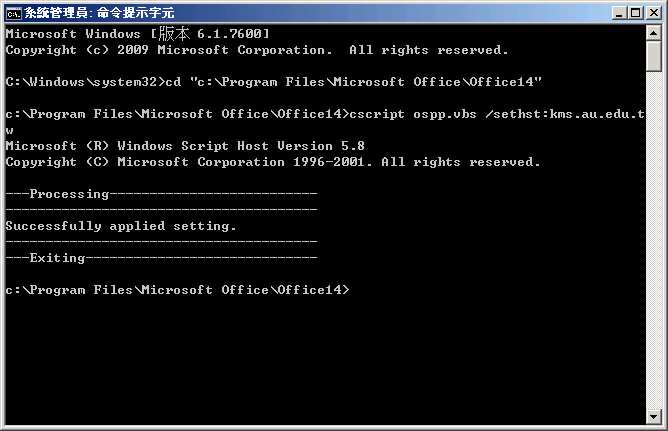The height and width of the screenshot is (431, 668).
Task: Click the '---Processing---' output line
Action: tap(161, 194)
